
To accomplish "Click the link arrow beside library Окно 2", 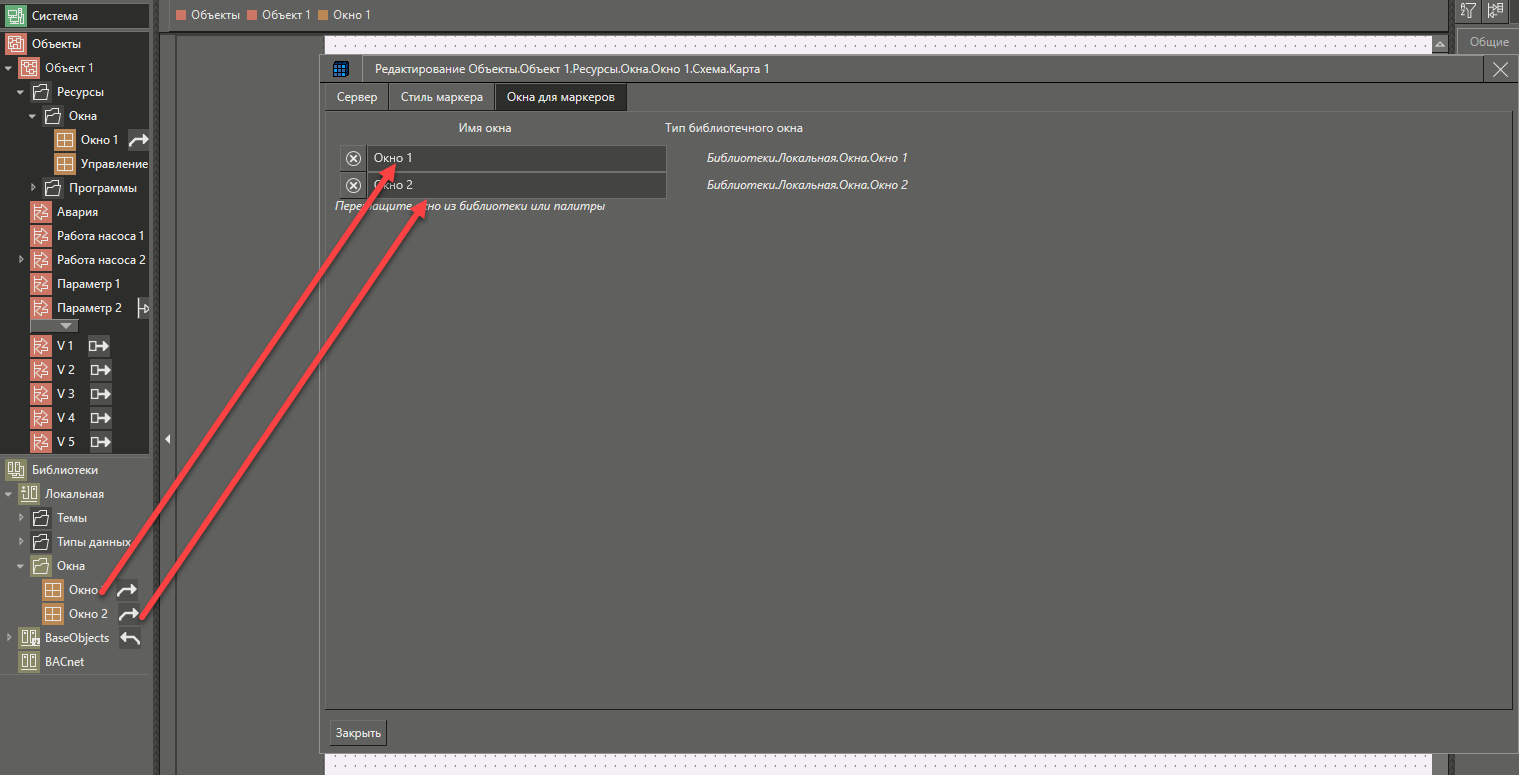I will pos(129,614).
